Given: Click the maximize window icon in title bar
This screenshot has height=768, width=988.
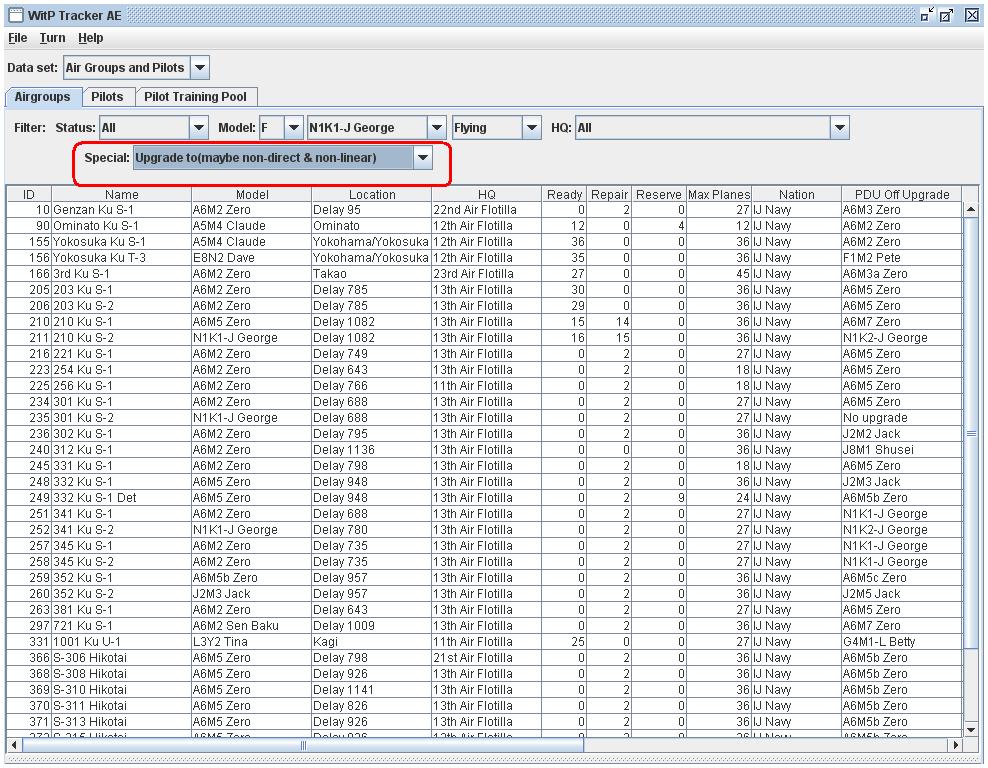Looking at the screenshot, I should click(948, 15).
